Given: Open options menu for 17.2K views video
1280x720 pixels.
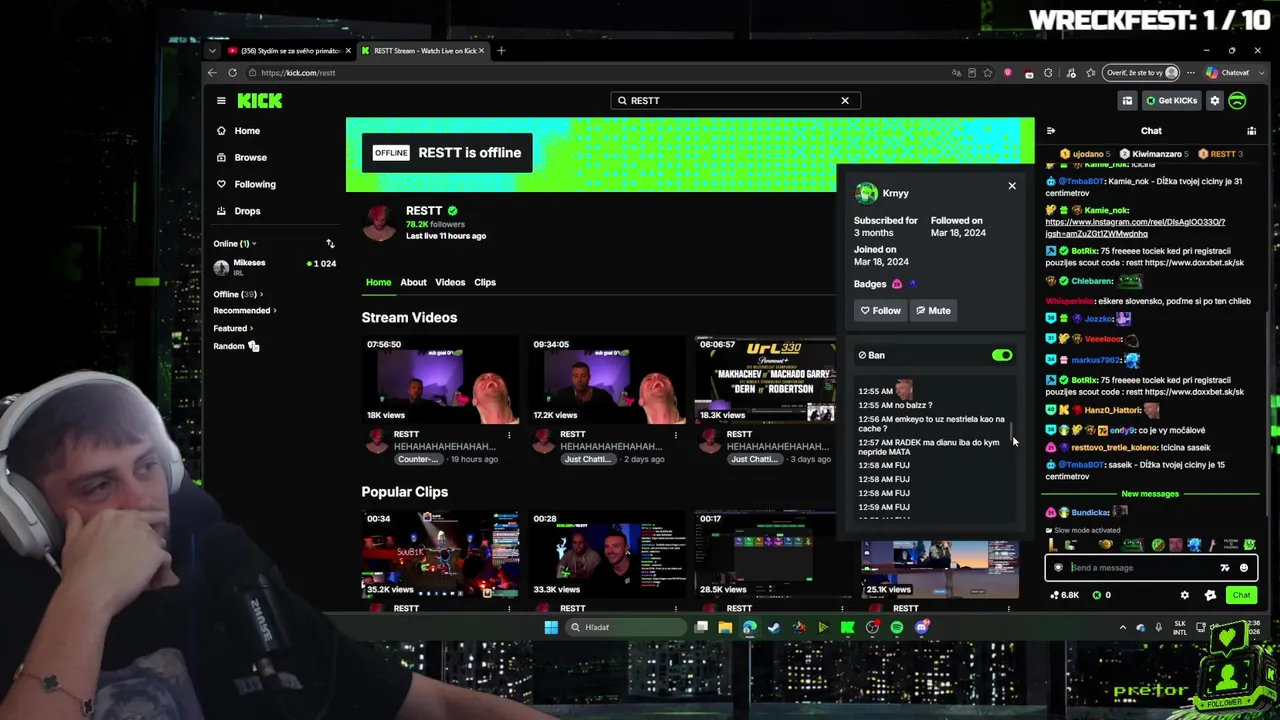Looking at the screenshot, I should coord(676,435).
